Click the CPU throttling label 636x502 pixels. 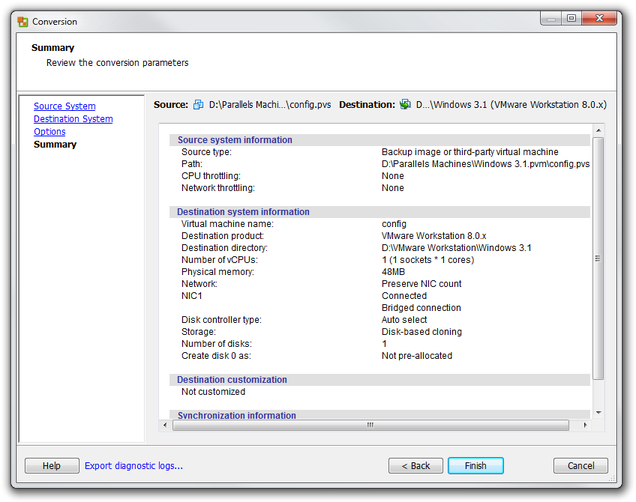(x=211, y=176)
